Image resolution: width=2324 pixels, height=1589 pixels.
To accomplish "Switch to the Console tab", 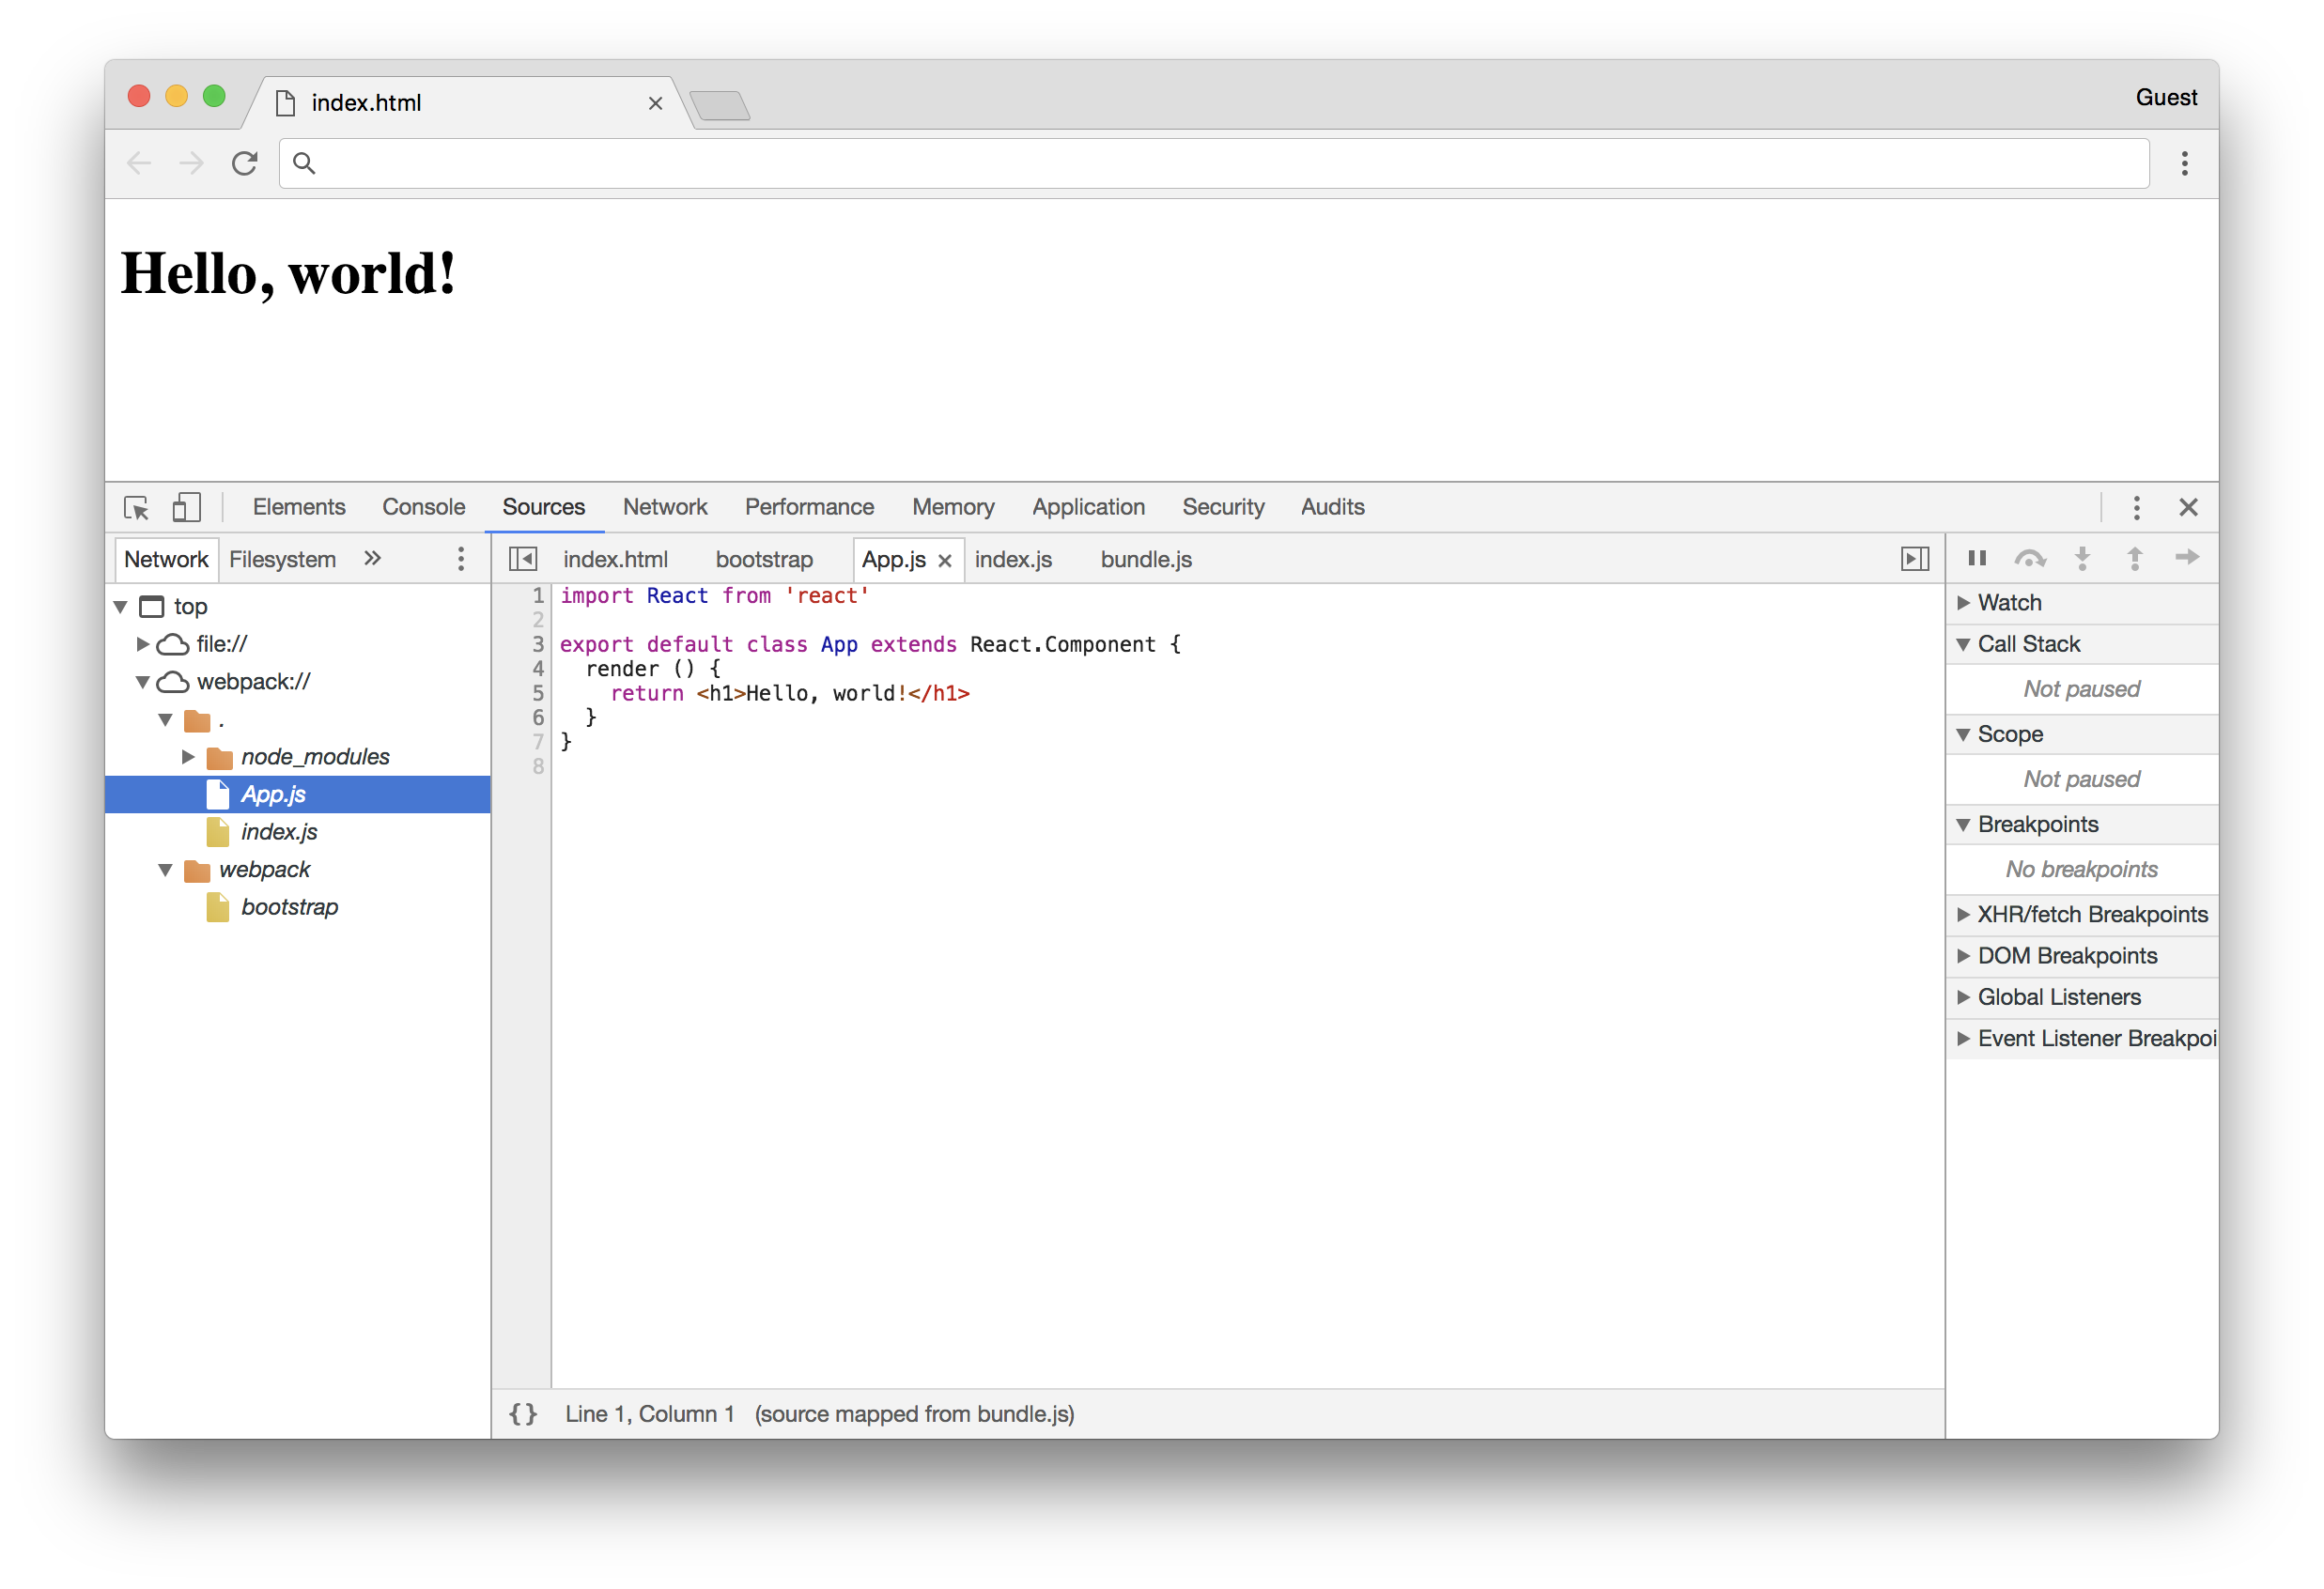I will [424, 507].
